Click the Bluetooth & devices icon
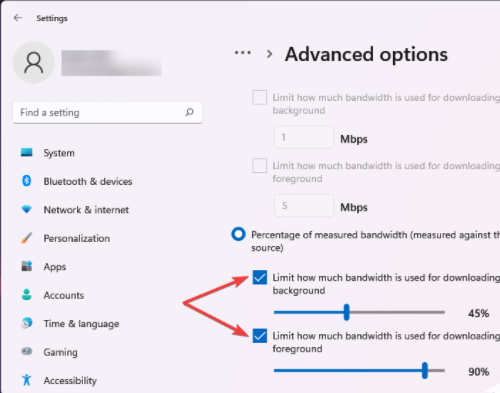Screen dimensions: 500x393 click(x=27, y=181)
